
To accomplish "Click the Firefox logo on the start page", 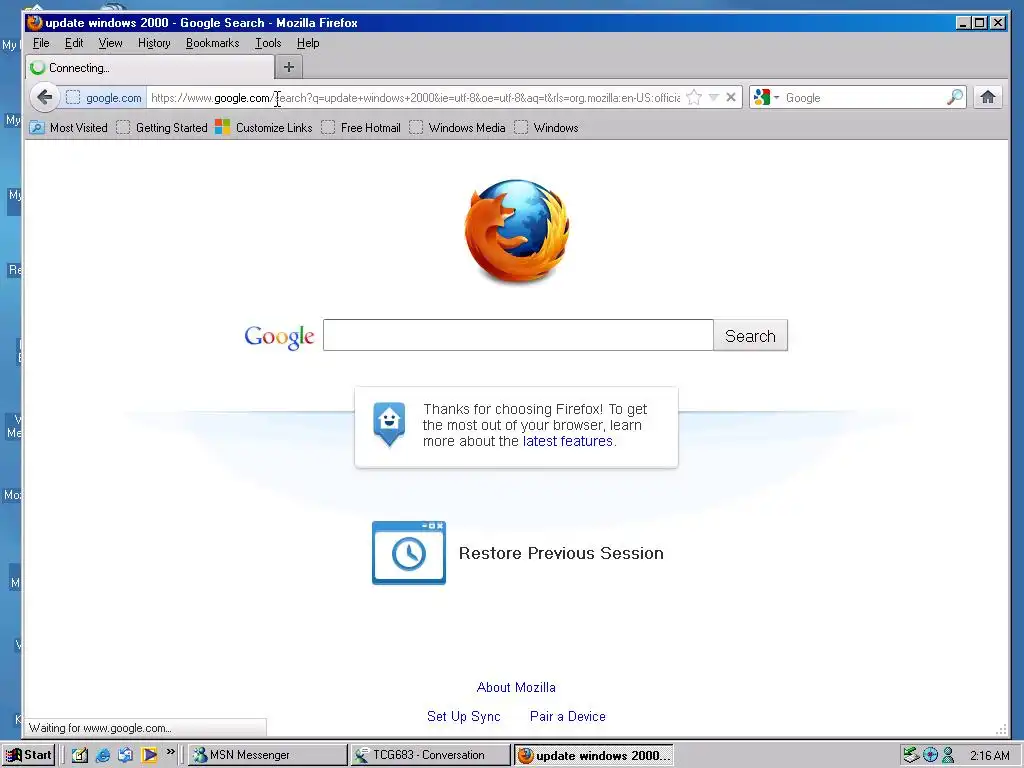I will (517, 231).
